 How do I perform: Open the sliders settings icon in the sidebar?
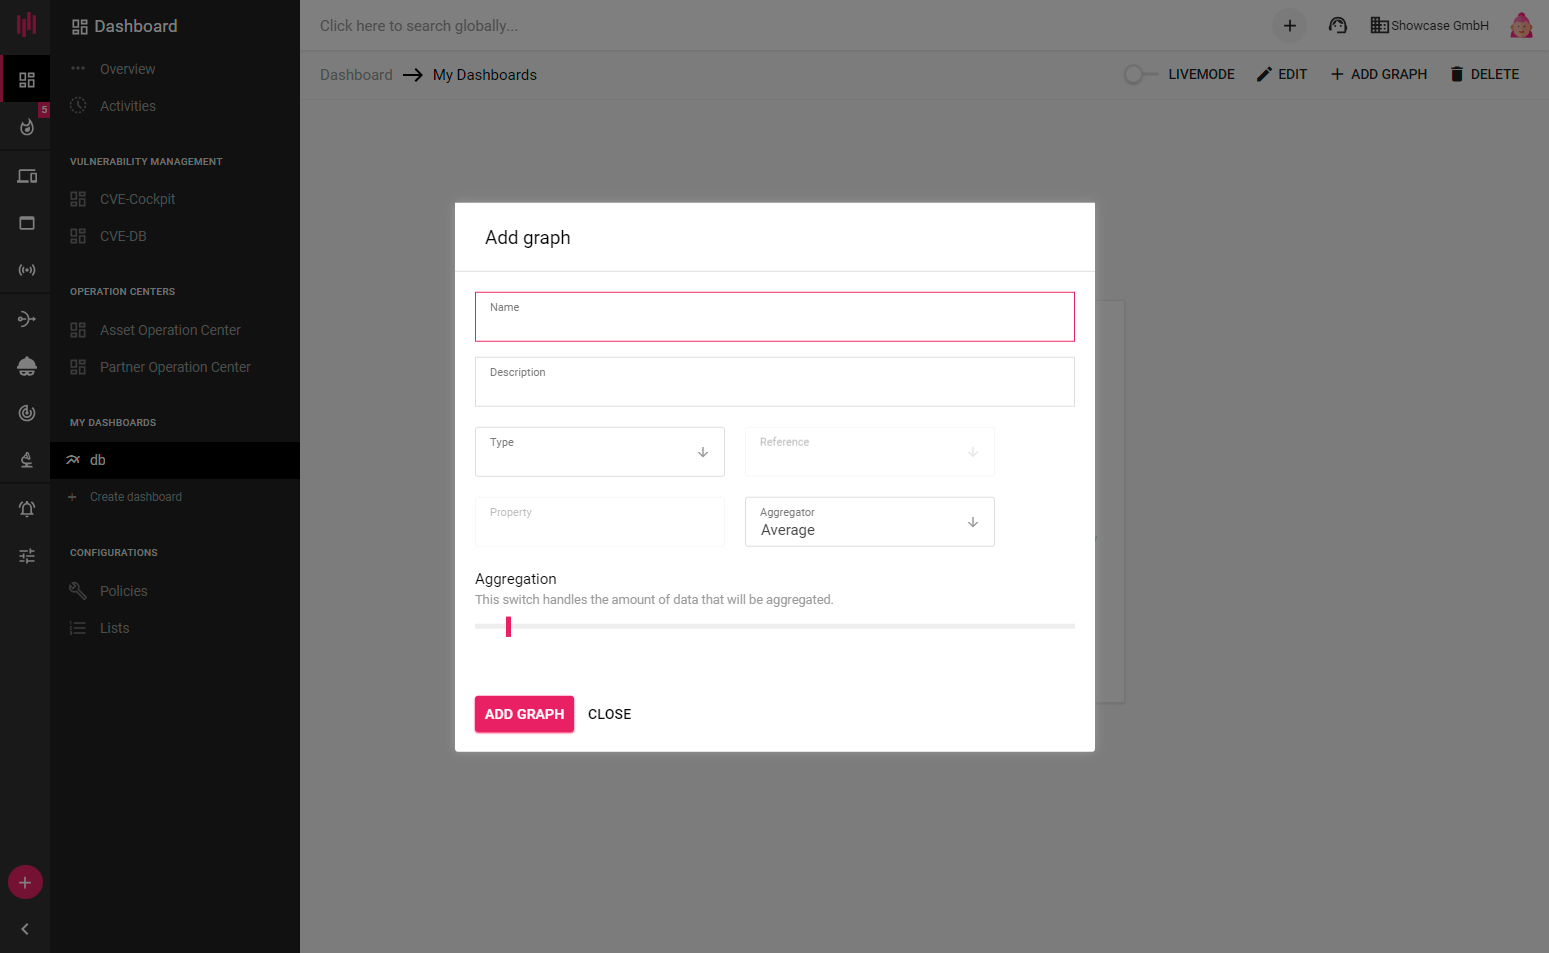tap(27, 556)
